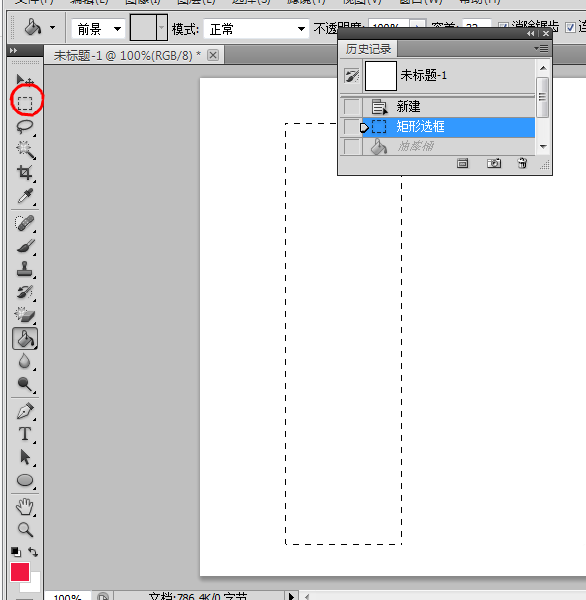Select the Magic Wand tool
This screenshot has height=600, width=586.
pyautogui.click(x=25, y=150)
